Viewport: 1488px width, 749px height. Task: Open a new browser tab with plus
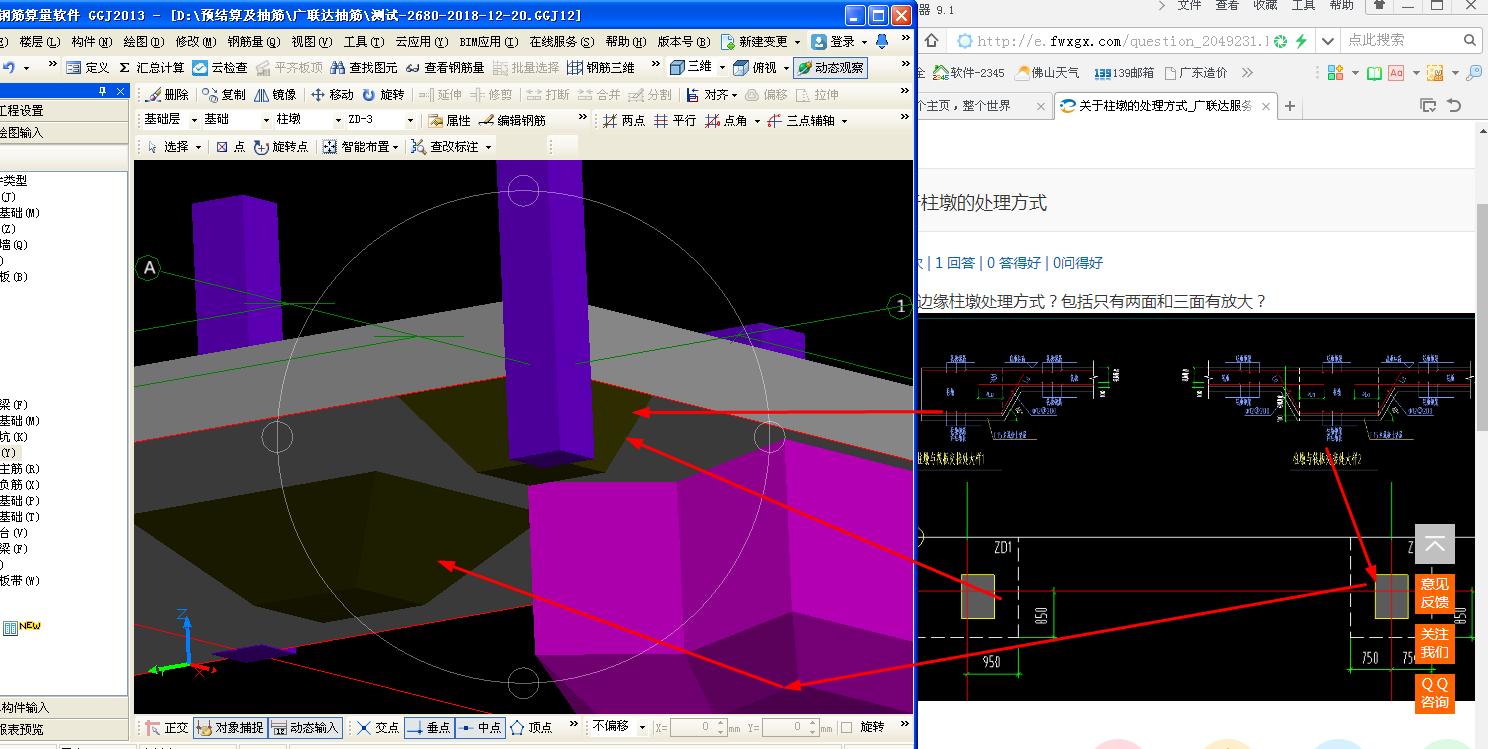[x=1290, y=106]
